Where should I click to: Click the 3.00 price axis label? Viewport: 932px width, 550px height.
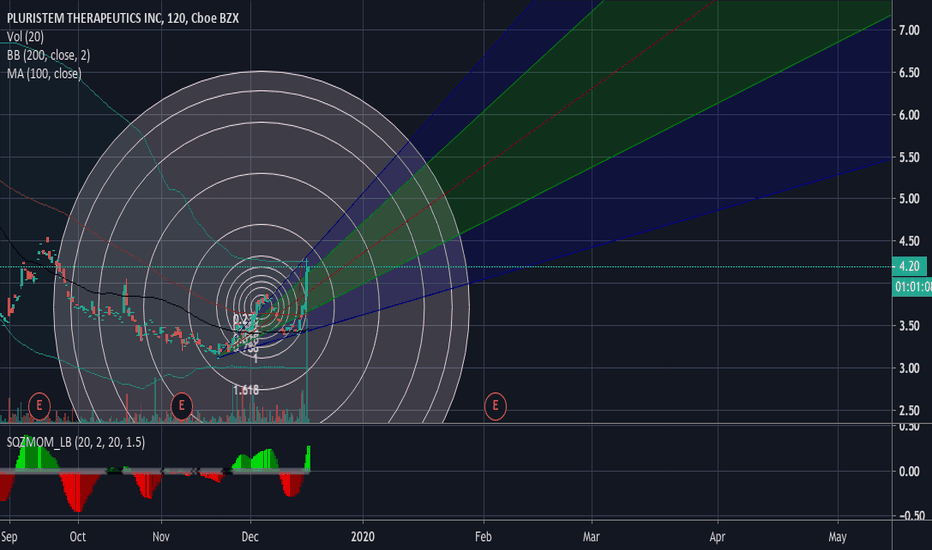click(x=909, y=368)
